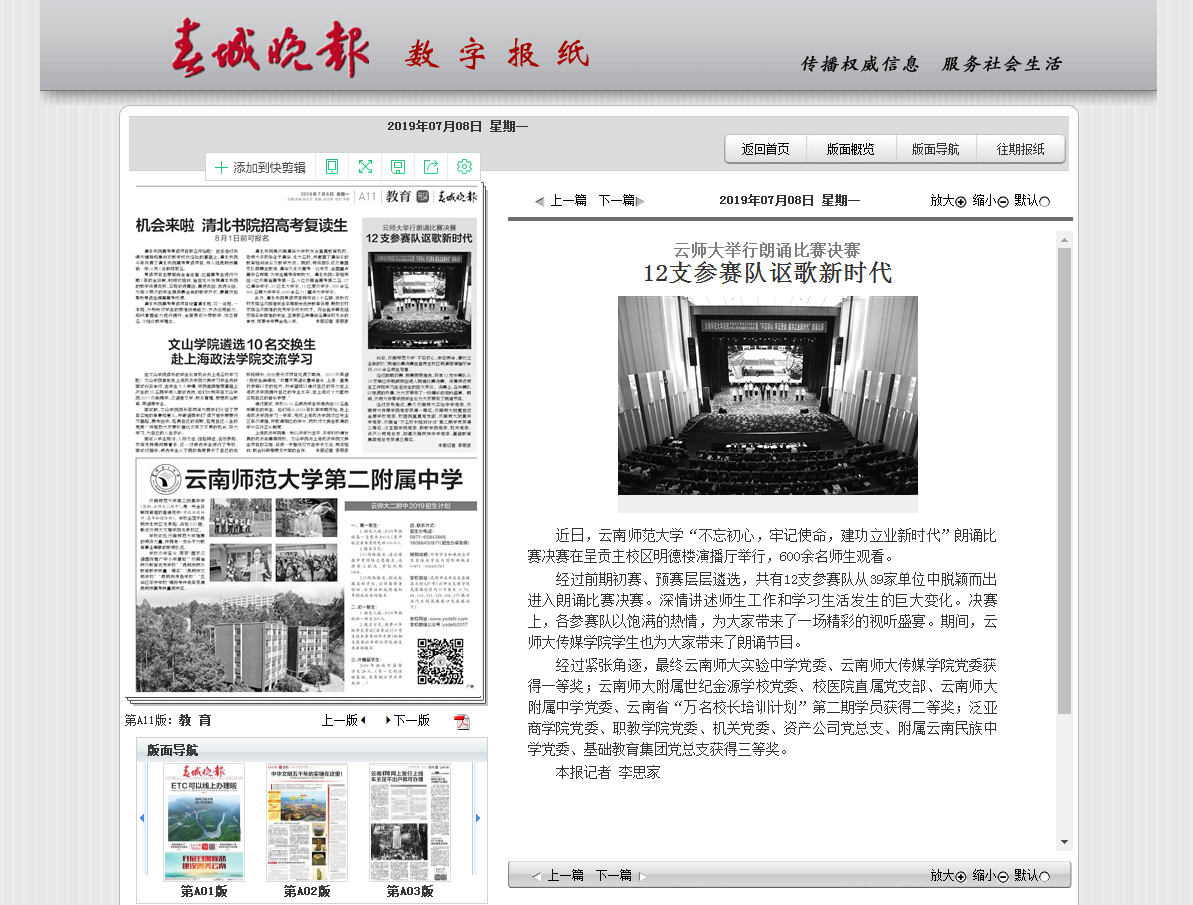Click 添加到快剪辑 button
Screen dimensions: 1193x905
[261, 167]
